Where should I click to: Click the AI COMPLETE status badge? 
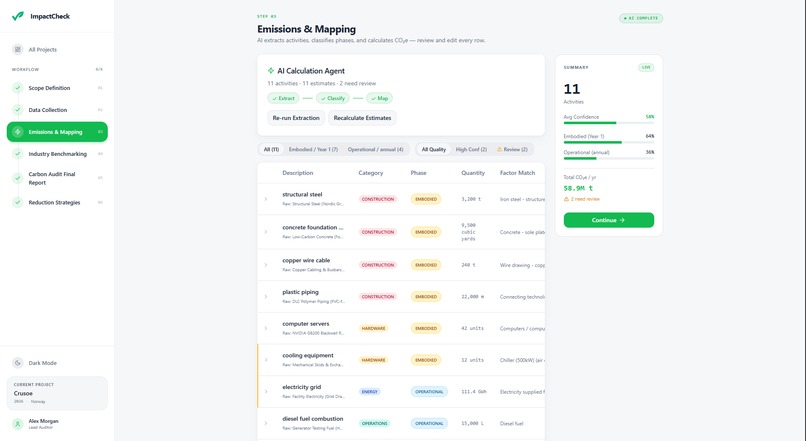[640, 18]
